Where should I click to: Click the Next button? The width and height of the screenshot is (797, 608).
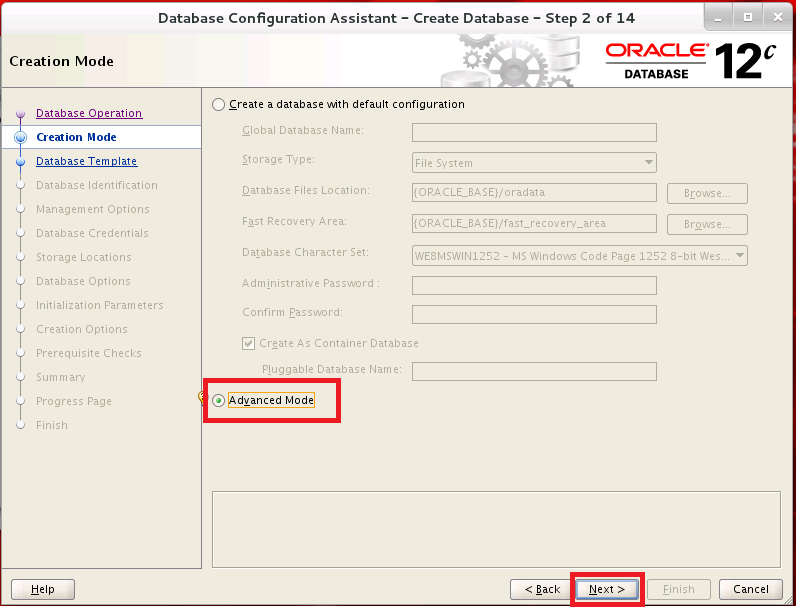click(x=606, y=589)
